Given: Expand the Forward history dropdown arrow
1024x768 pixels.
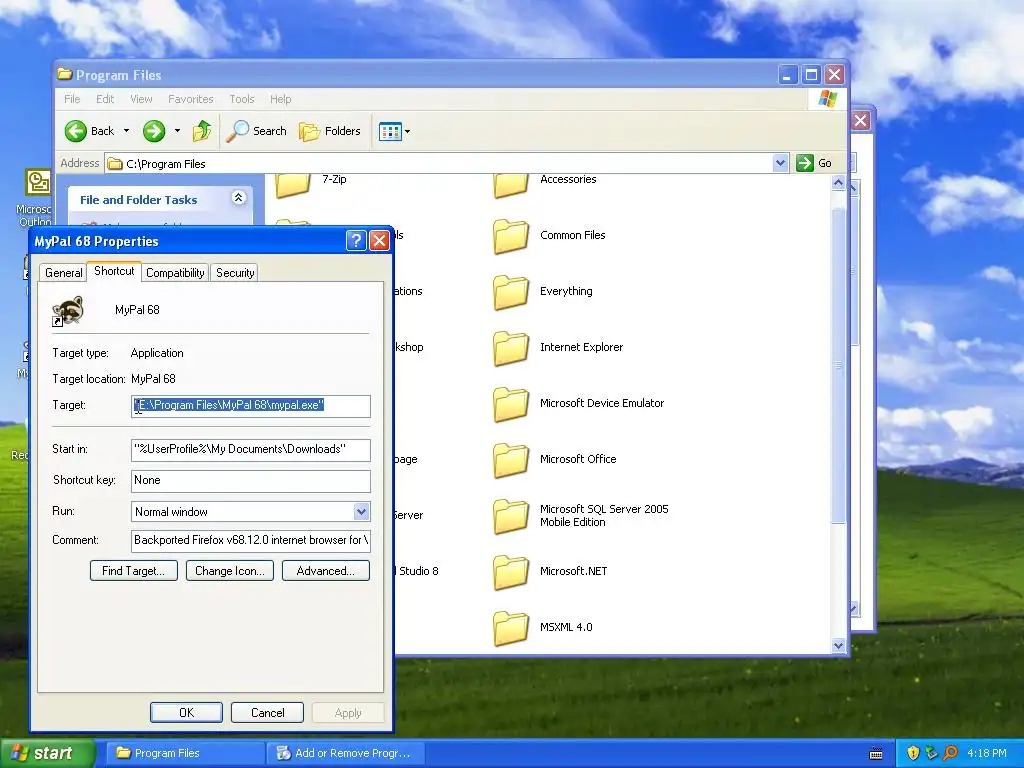Looking at the screenshot, I should pyautogui.click(x=177, y=131).
